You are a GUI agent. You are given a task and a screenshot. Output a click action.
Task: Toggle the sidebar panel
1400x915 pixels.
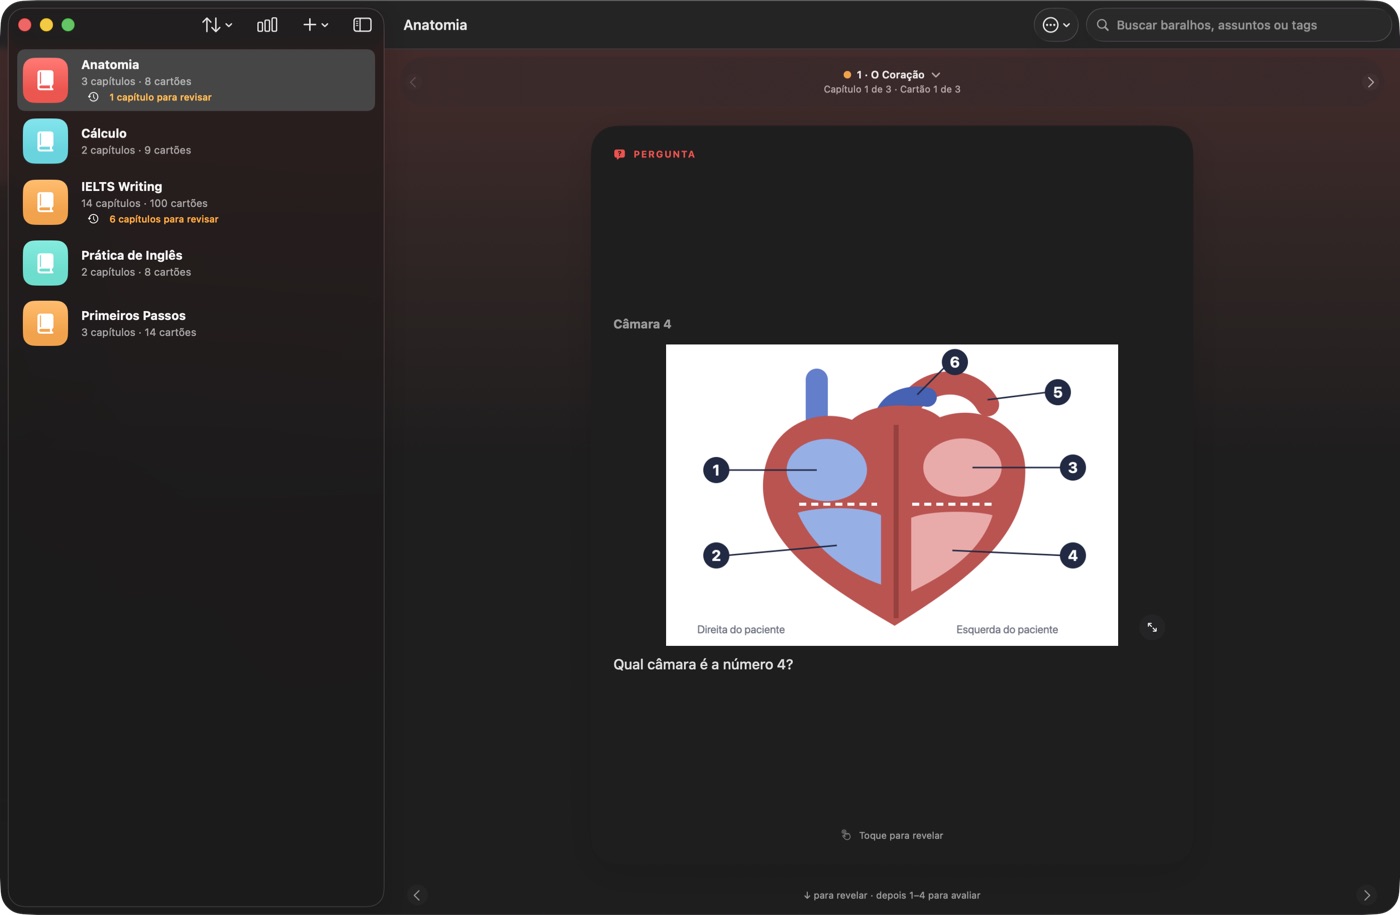[x=362, y=25]
